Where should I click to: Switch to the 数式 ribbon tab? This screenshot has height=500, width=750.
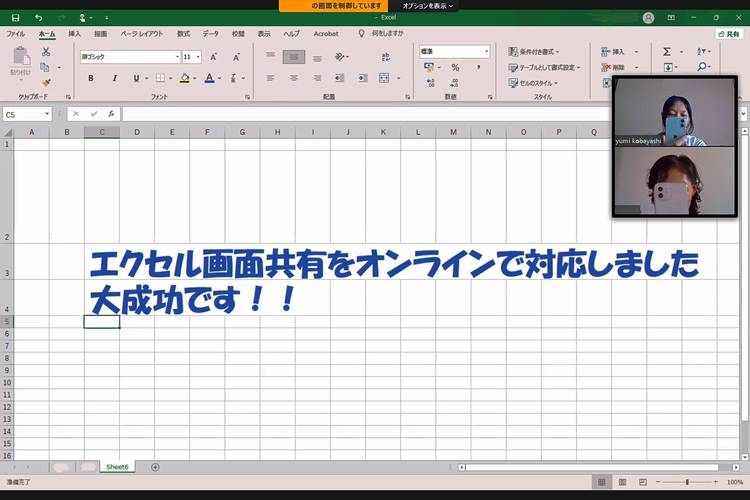click(183, 33)
